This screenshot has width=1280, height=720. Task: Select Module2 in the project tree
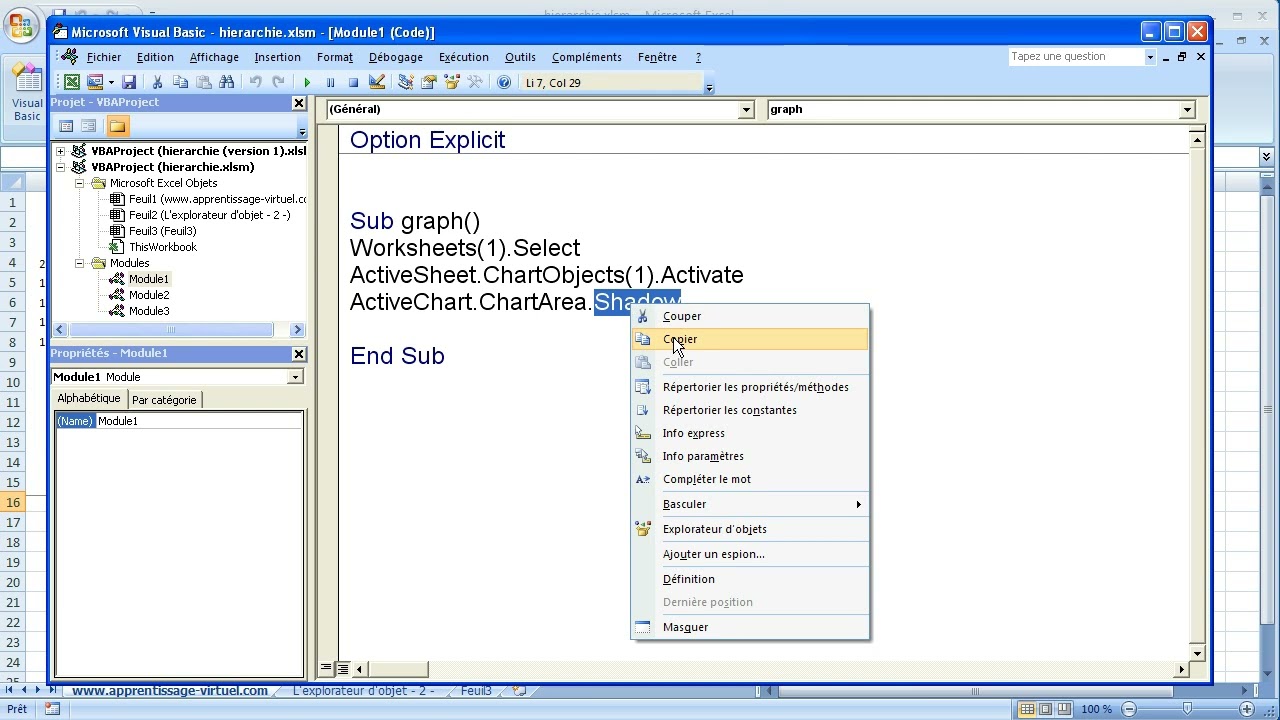pos(149,295)
